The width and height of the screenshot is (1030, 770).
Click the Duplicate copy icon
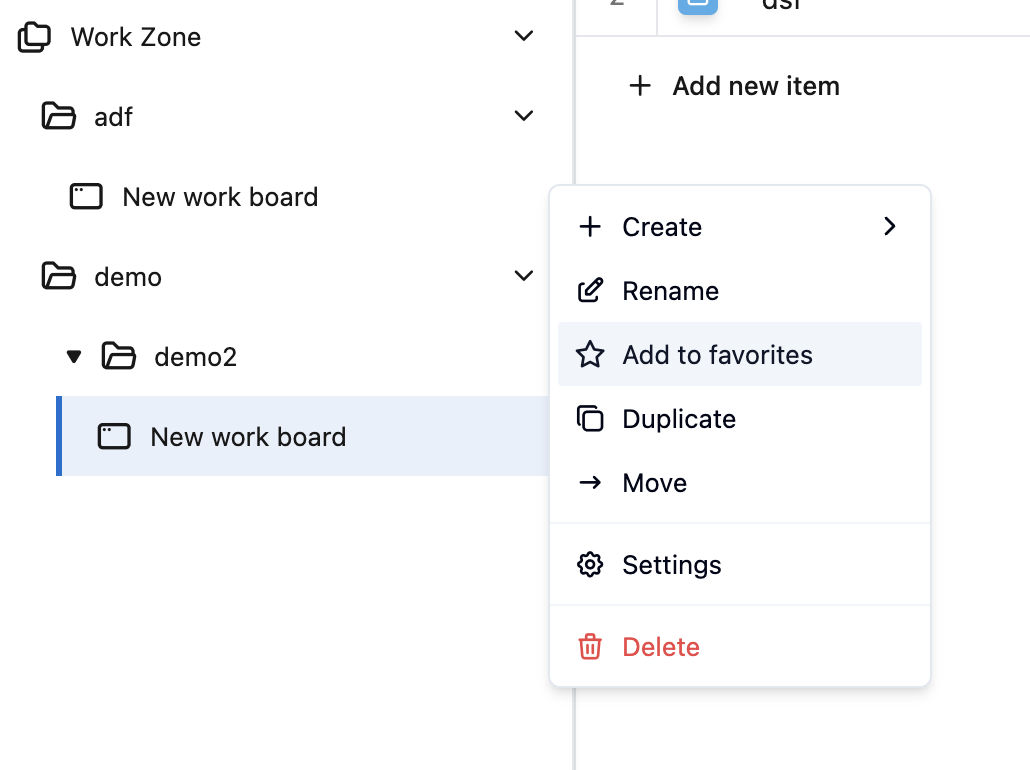pyautogui.click(x=590, y=419)
